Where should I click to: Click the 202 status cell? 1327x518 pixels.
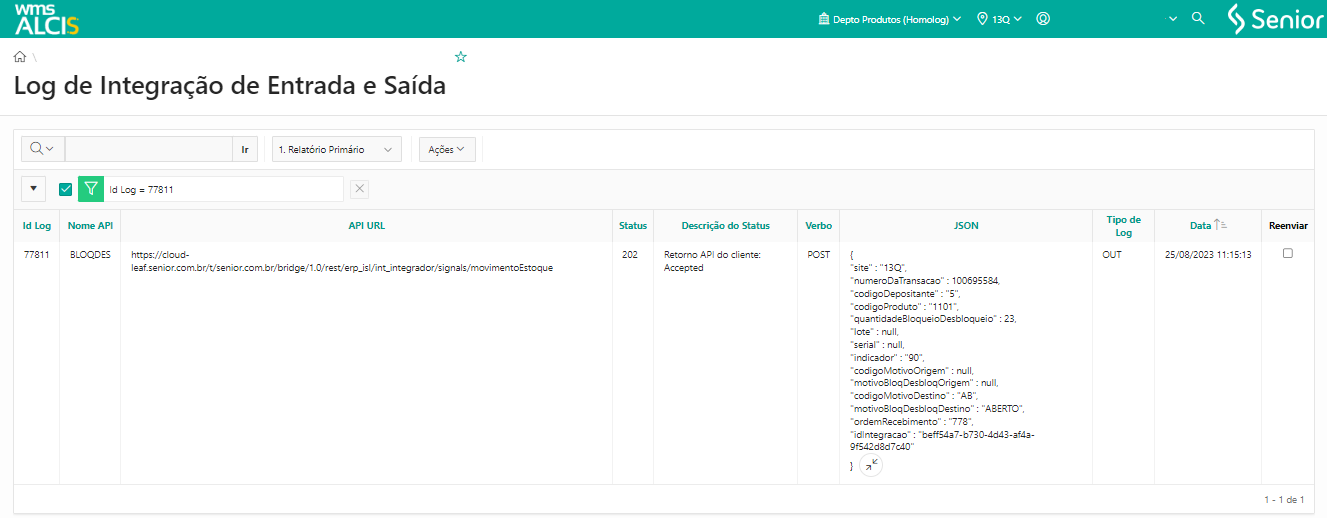point(630,255)
